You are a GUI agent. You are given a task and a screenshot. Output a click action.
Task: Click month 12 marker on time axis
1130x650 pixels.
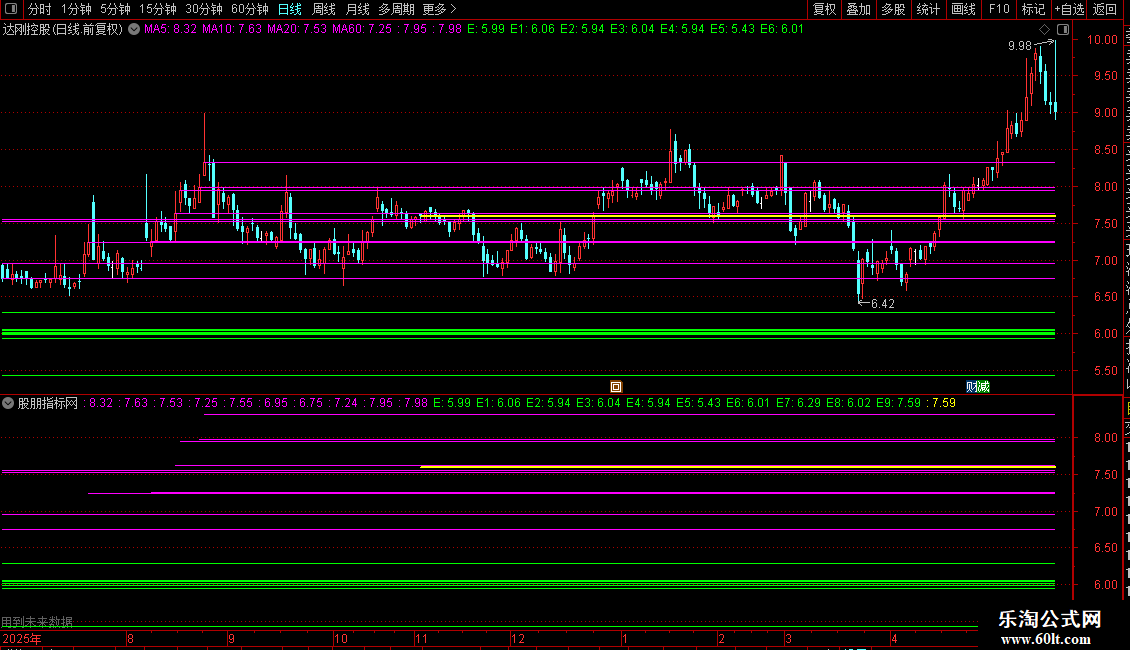click(517, 638)
